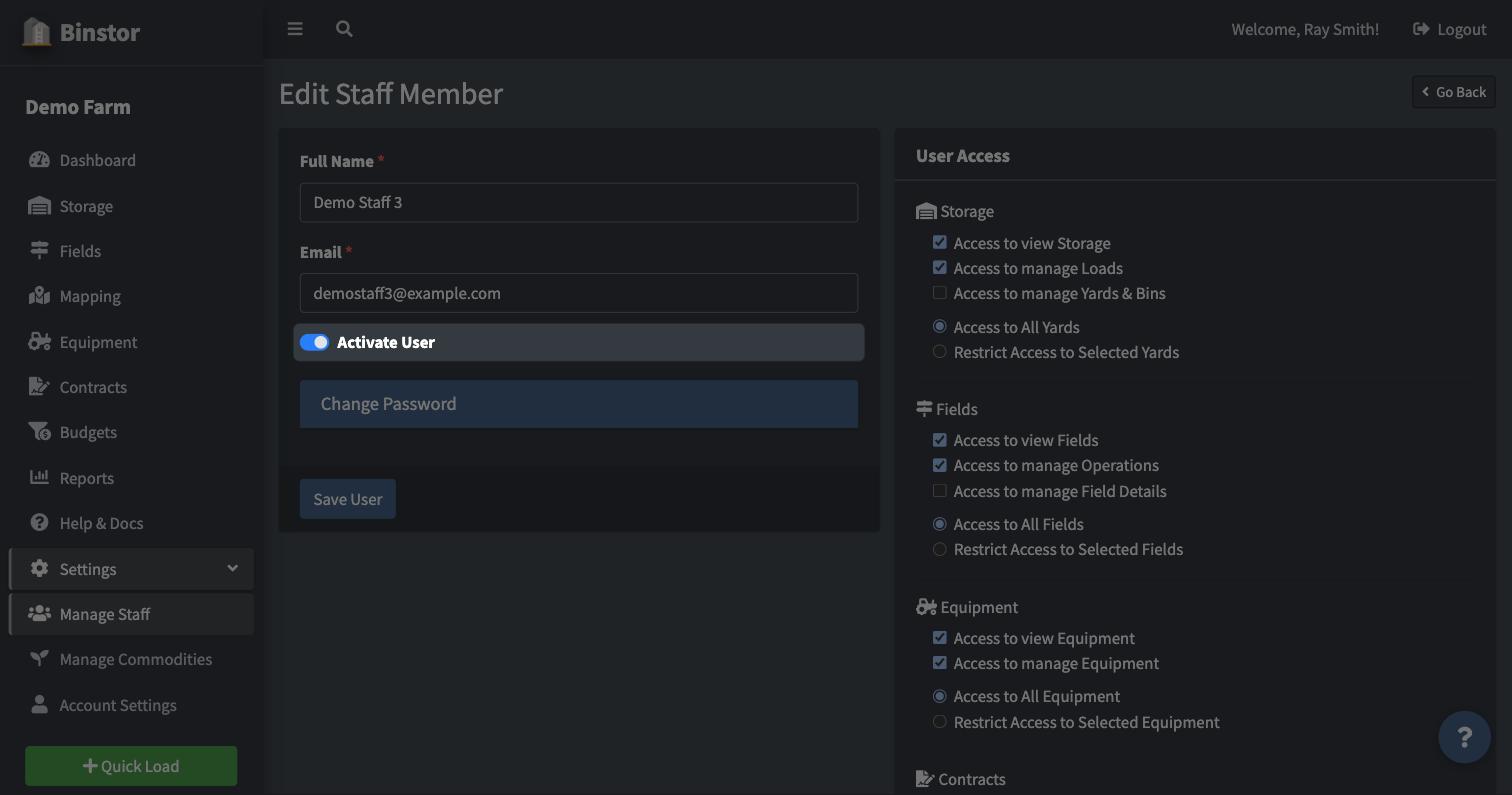Open the round help bubble button

pos(1464,737)
